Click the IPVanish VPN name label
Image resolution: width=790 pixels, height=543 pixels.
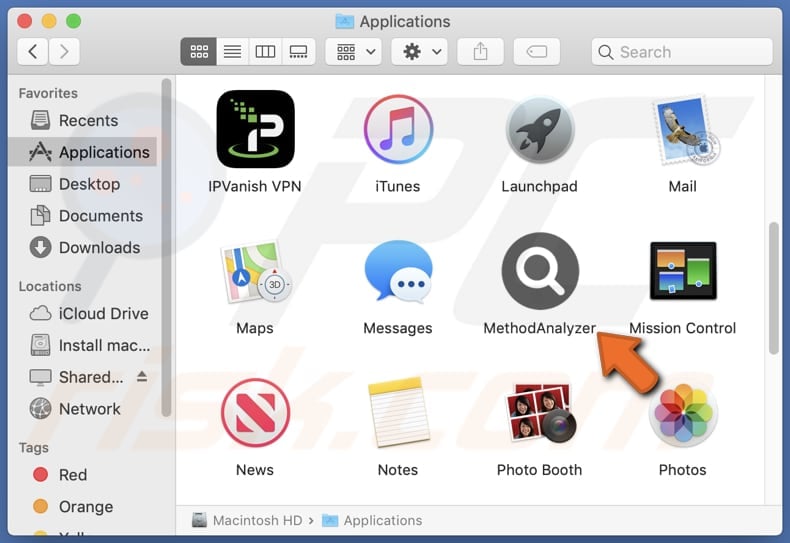point(255,186)
